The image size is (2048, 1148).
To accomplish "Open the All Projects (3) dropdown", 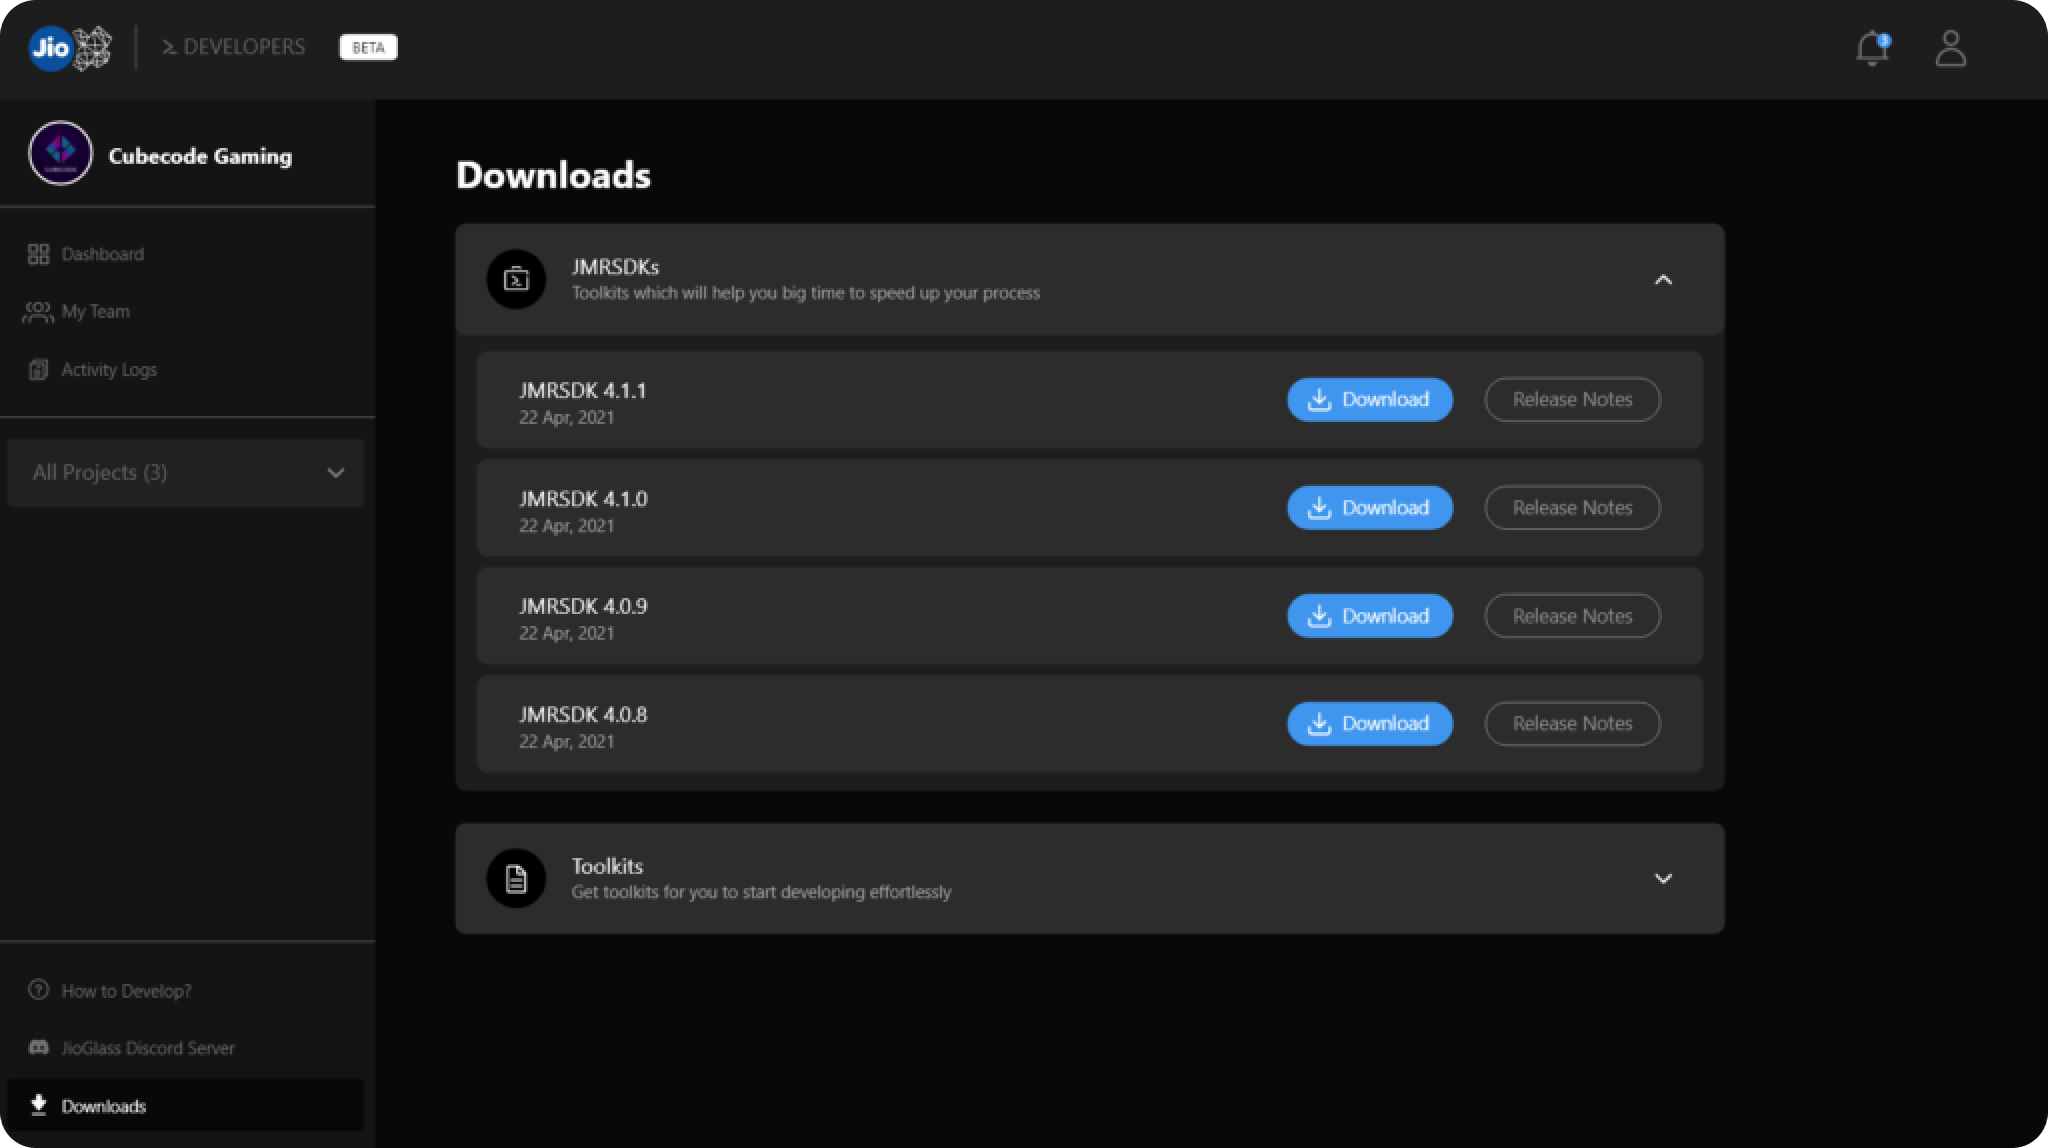I will [x=186, y=473].
